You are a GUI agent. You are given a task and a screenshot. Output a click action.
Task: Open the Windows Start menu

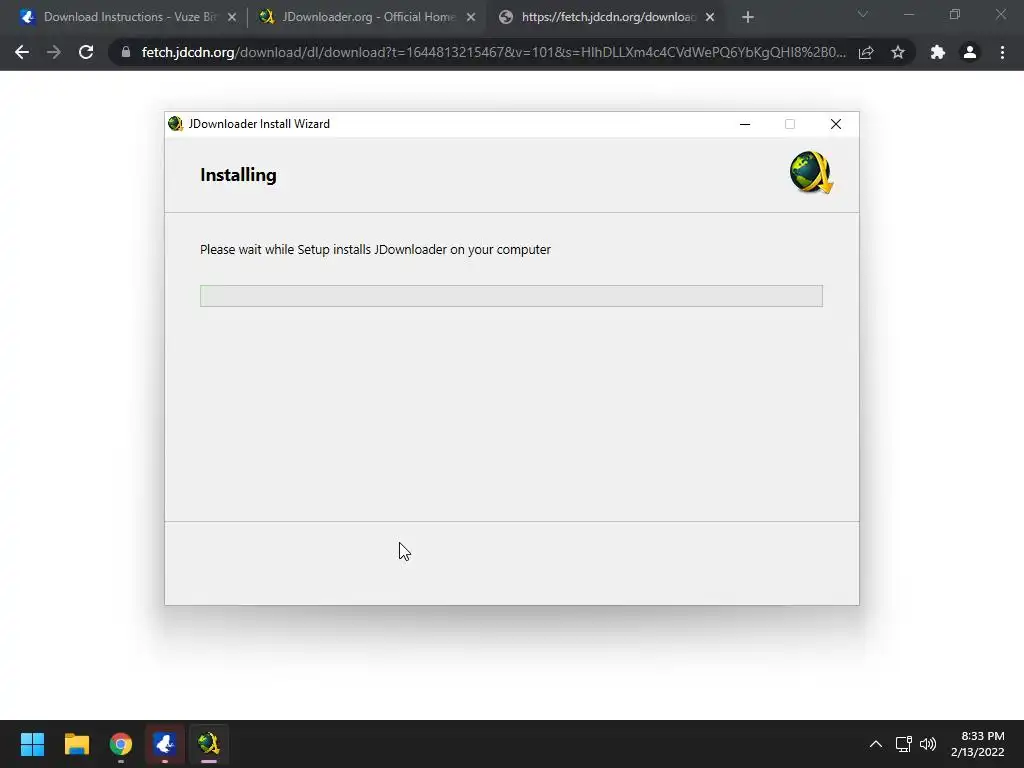(x=32, y=744)
